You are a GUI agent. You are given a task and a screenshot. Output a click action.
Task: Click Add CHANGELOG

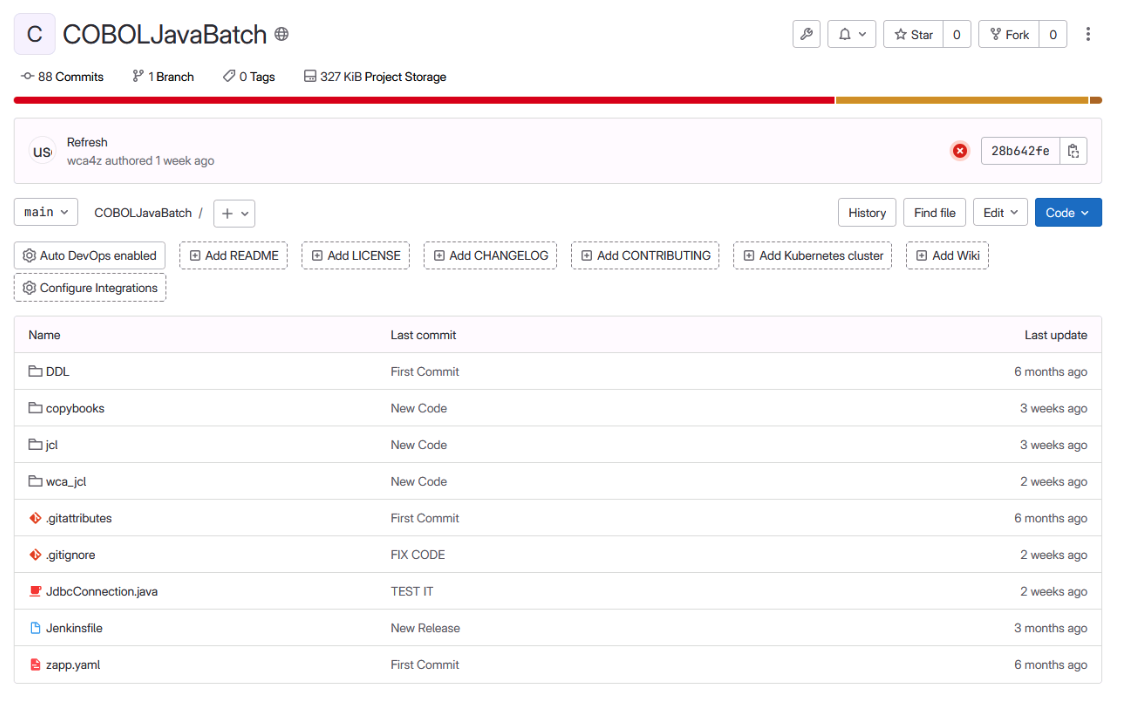point(490,255)
